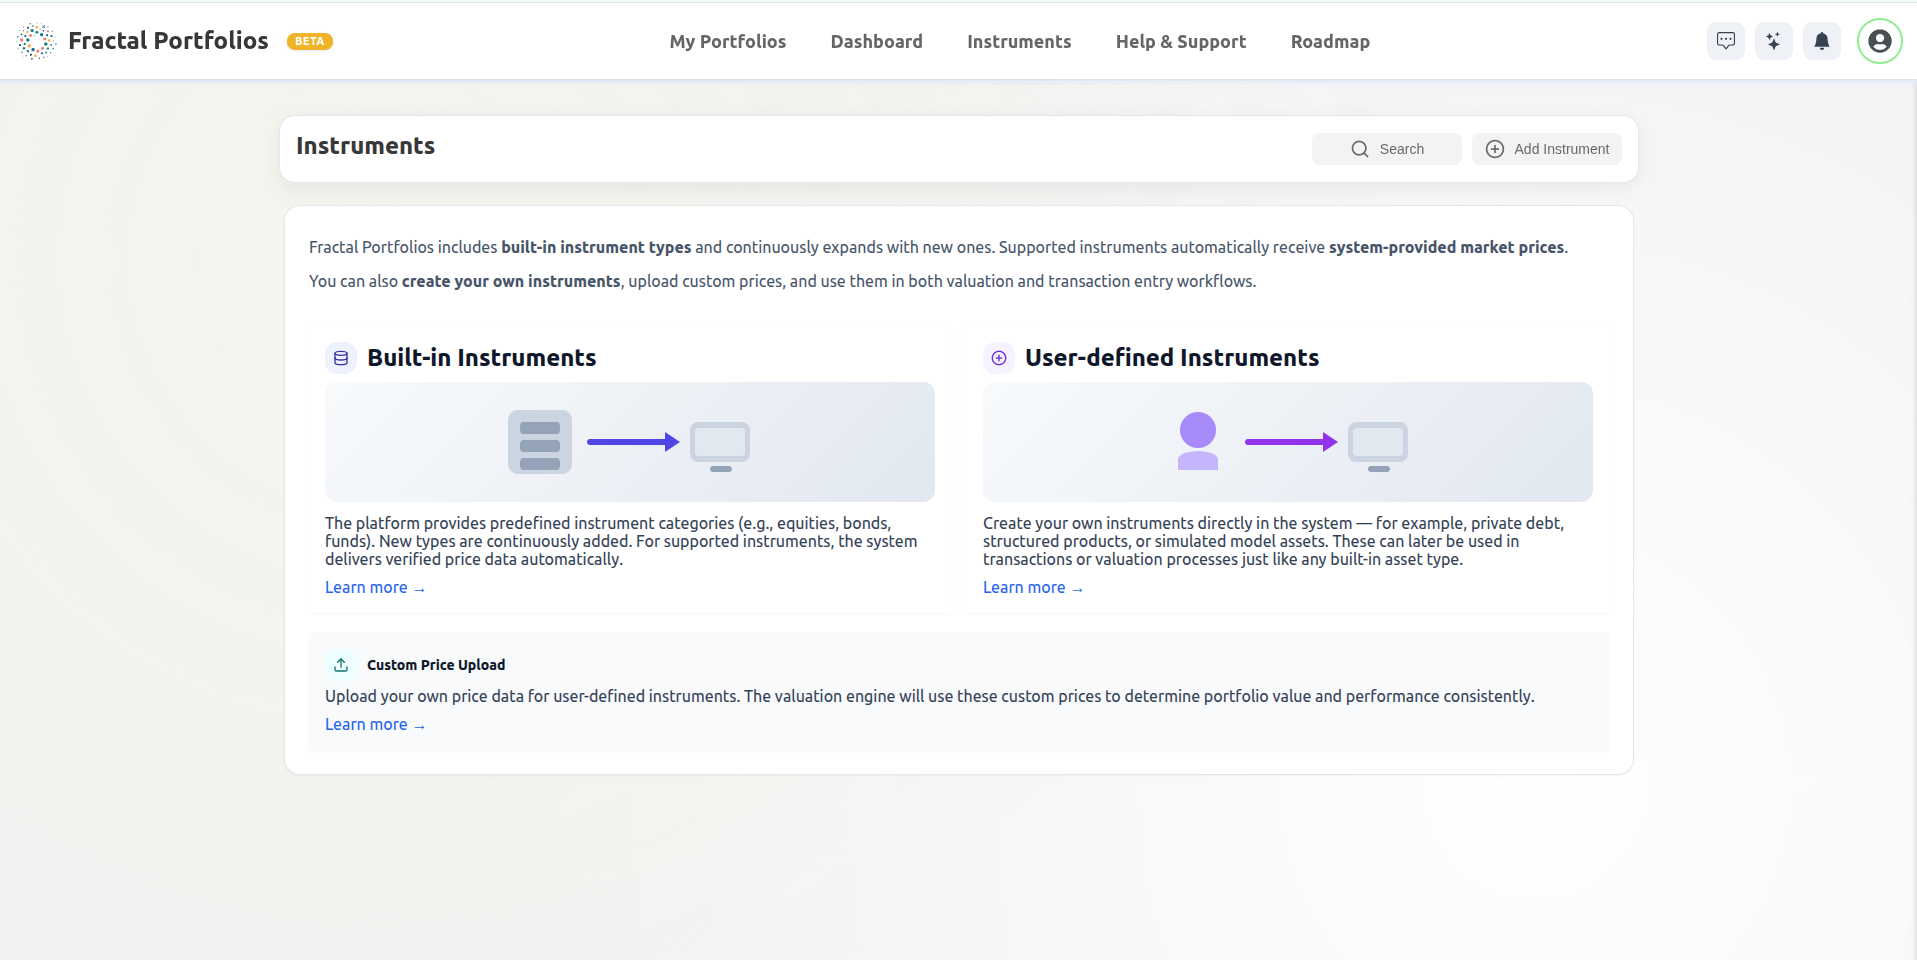The width and height of the screenshot is (1917, 960).
Task: Follow Learn more under Built-in Instruments
Action: (375, 588)
